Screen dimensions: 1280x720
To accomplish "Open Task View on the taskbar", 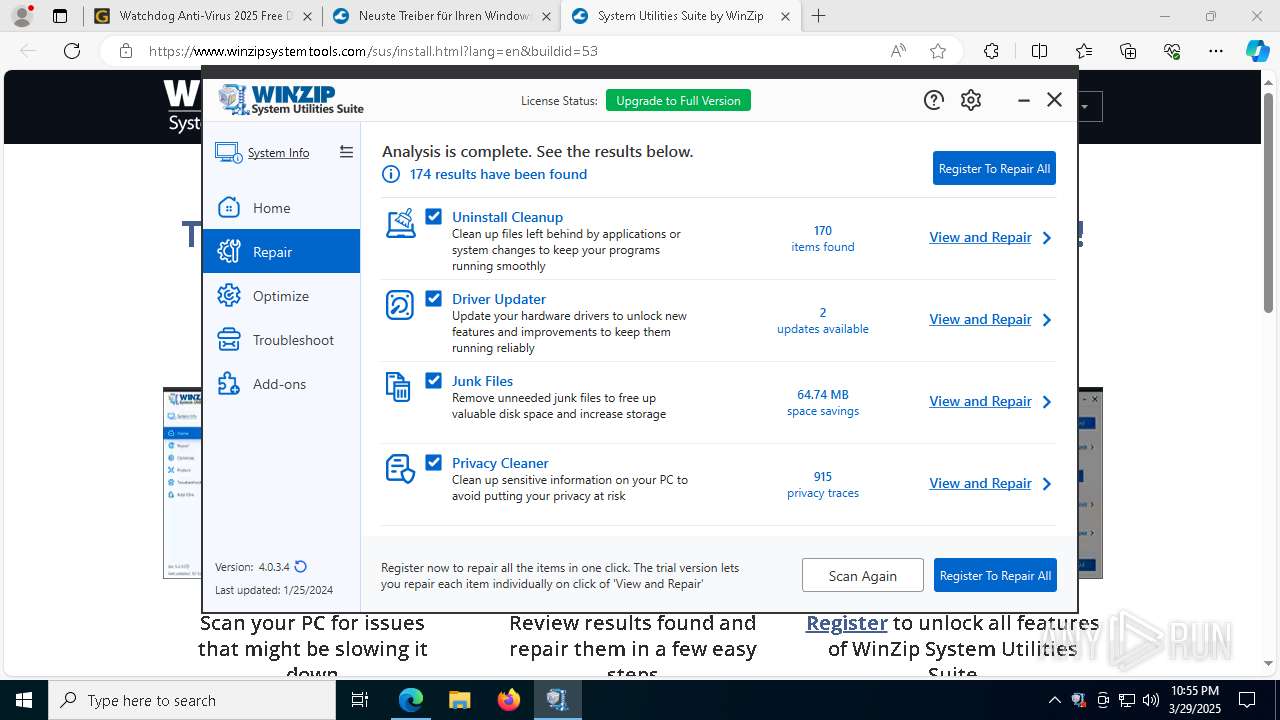I will tap(360, 700).
